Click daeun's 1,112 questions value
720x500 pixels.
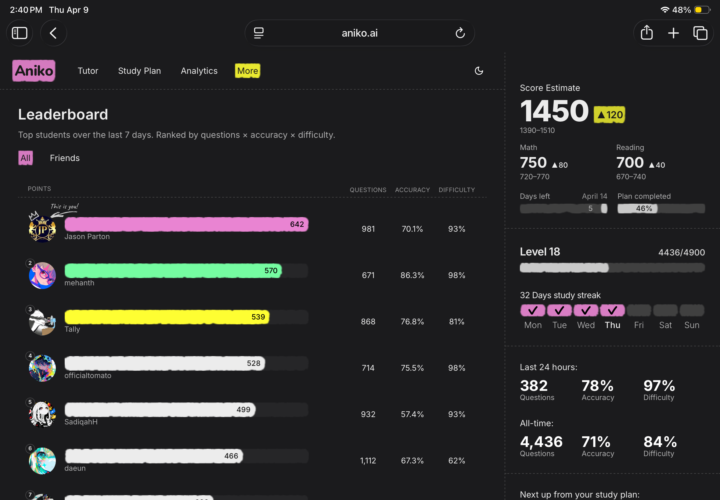coord(368,461)
